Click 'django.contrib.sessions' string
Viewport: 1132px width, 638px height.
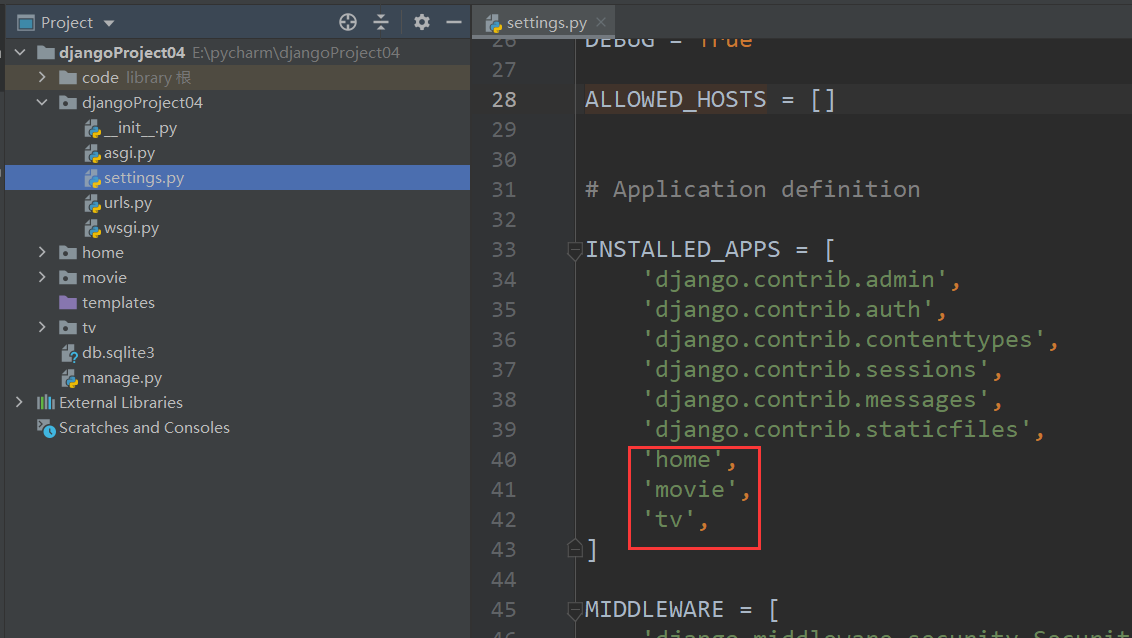pos(815,370)
